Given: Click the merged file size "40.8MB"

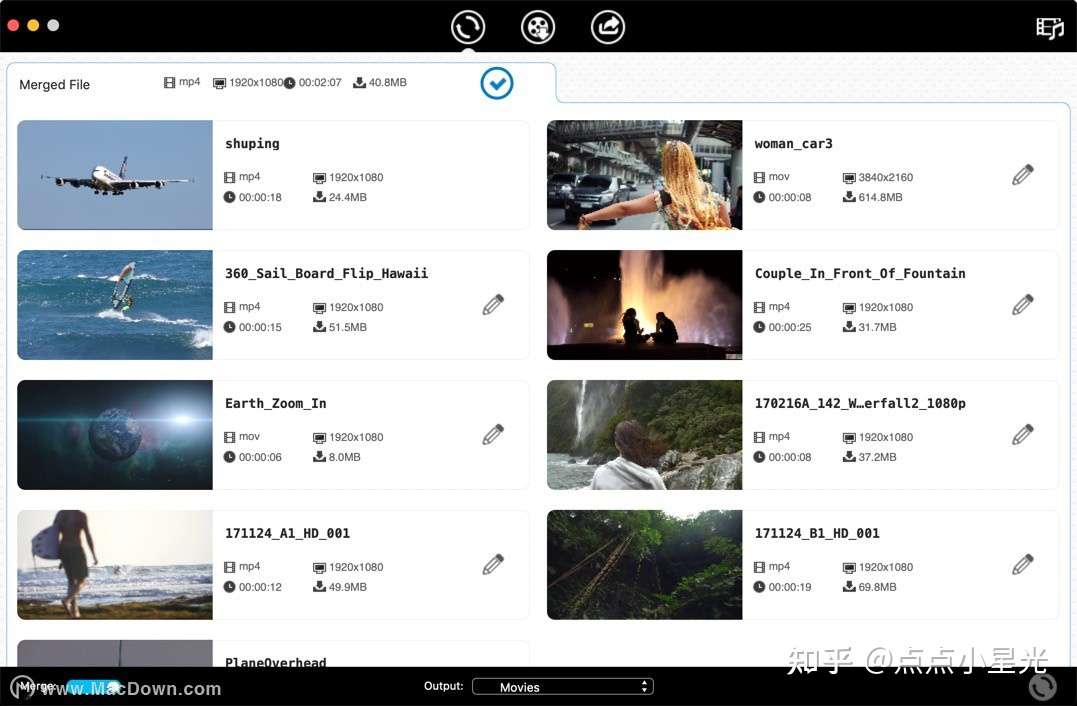Looking at the screenshot, I should [x=387, y=82].
